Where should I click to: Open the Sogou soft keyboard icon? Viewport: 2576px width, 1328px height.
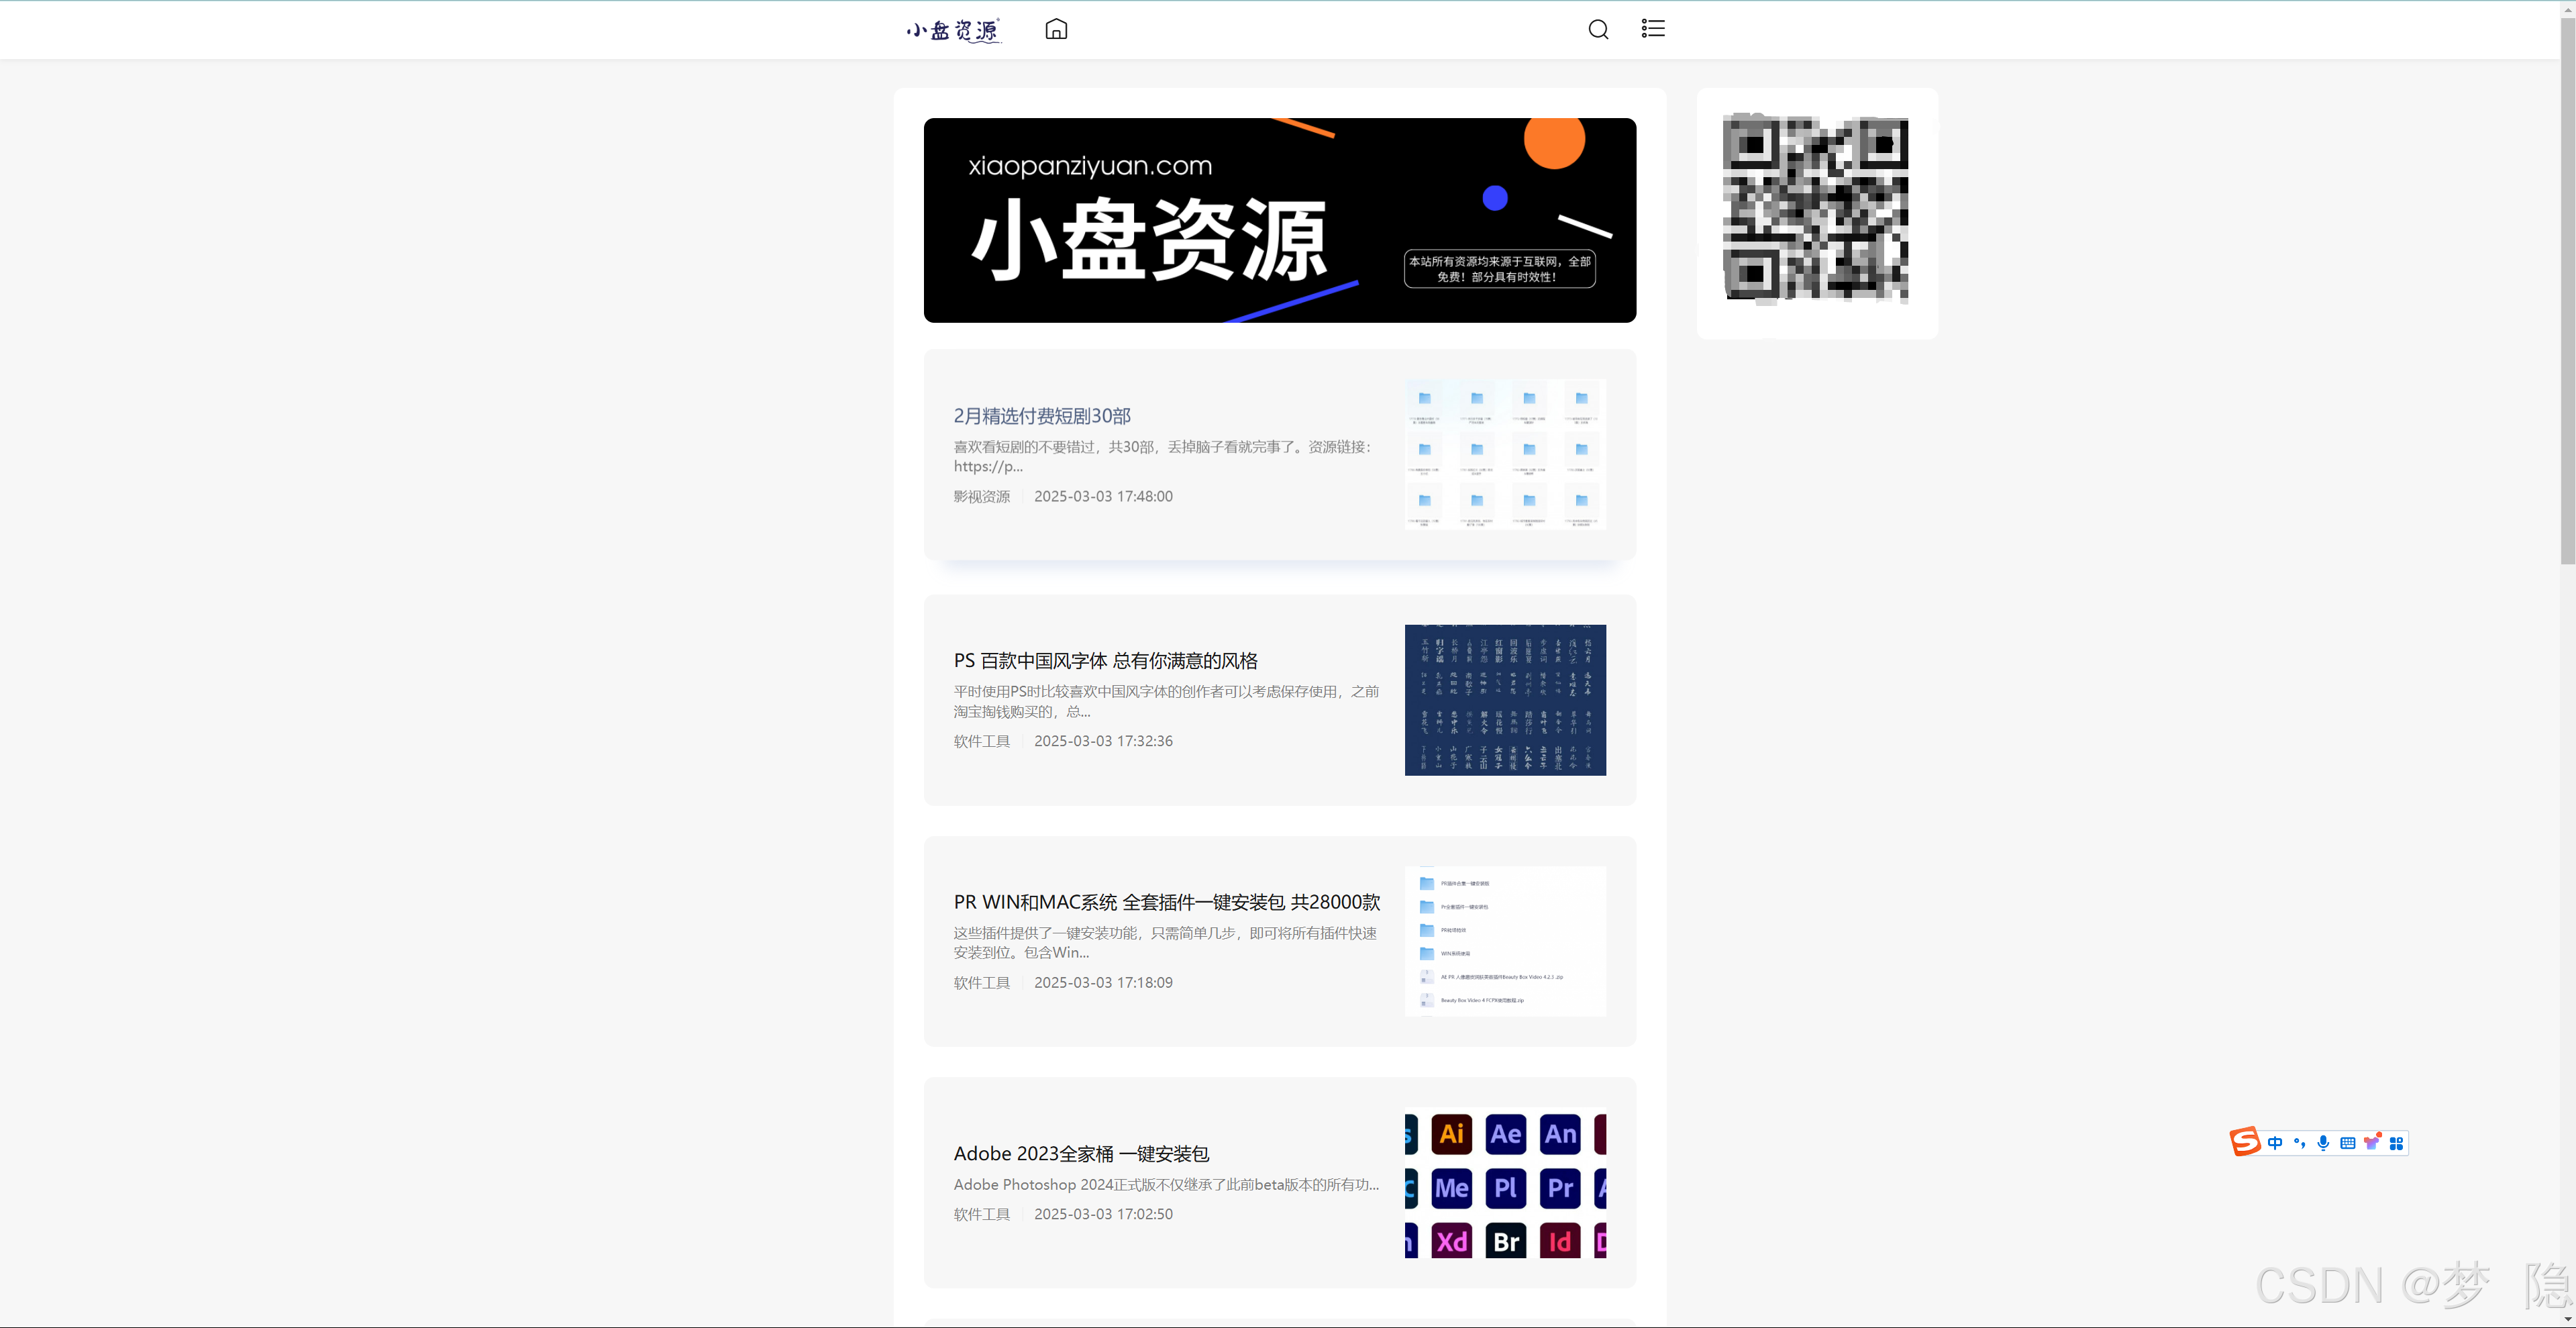click(x=2347, y=1143)
